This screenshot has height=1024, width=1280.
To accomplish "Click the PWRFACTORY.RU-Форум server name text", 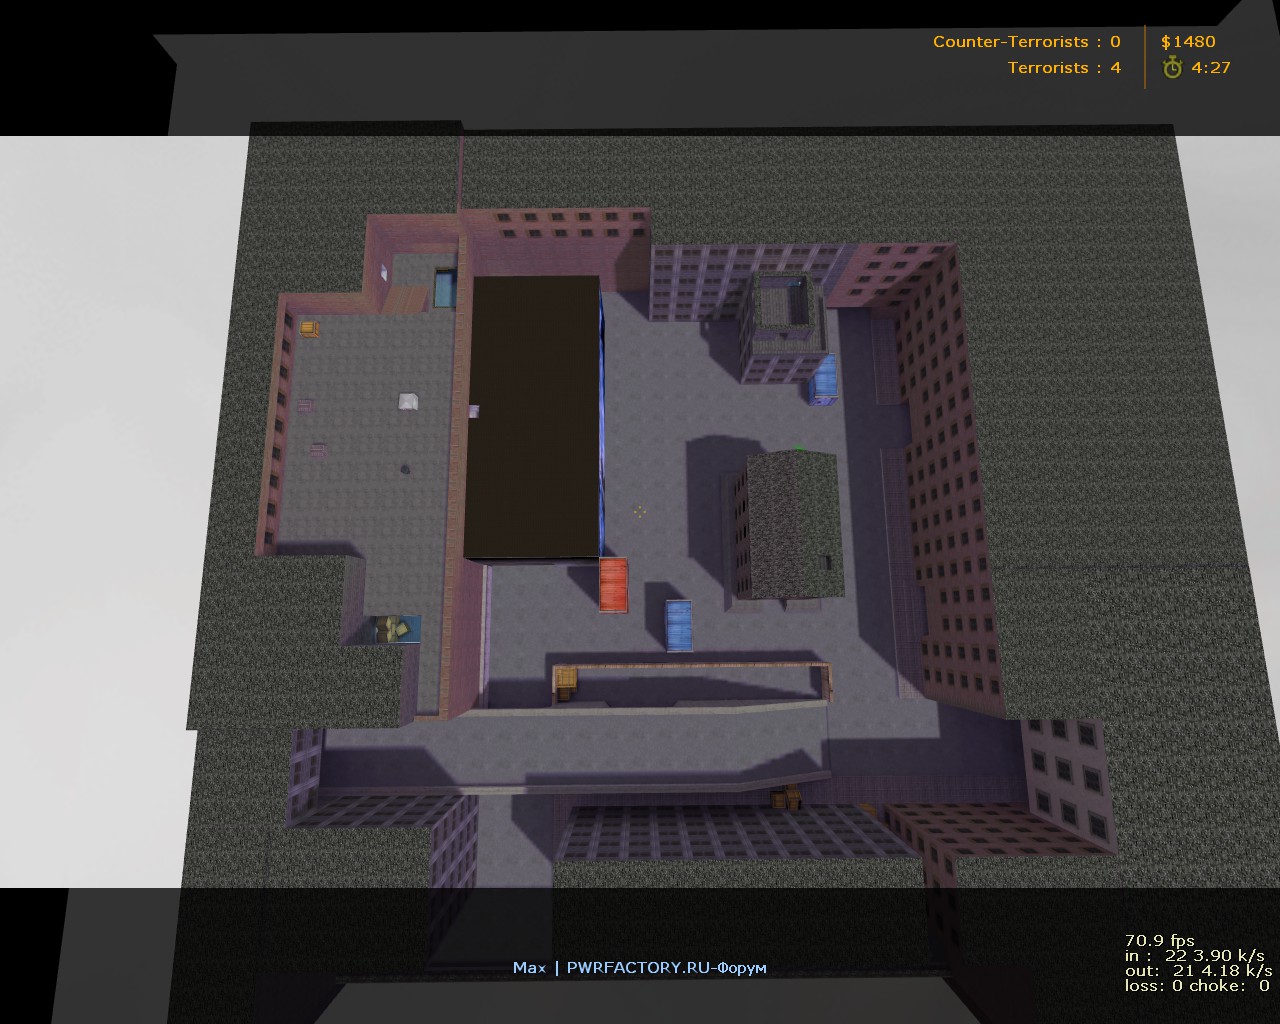I will [x=667, y=967].
